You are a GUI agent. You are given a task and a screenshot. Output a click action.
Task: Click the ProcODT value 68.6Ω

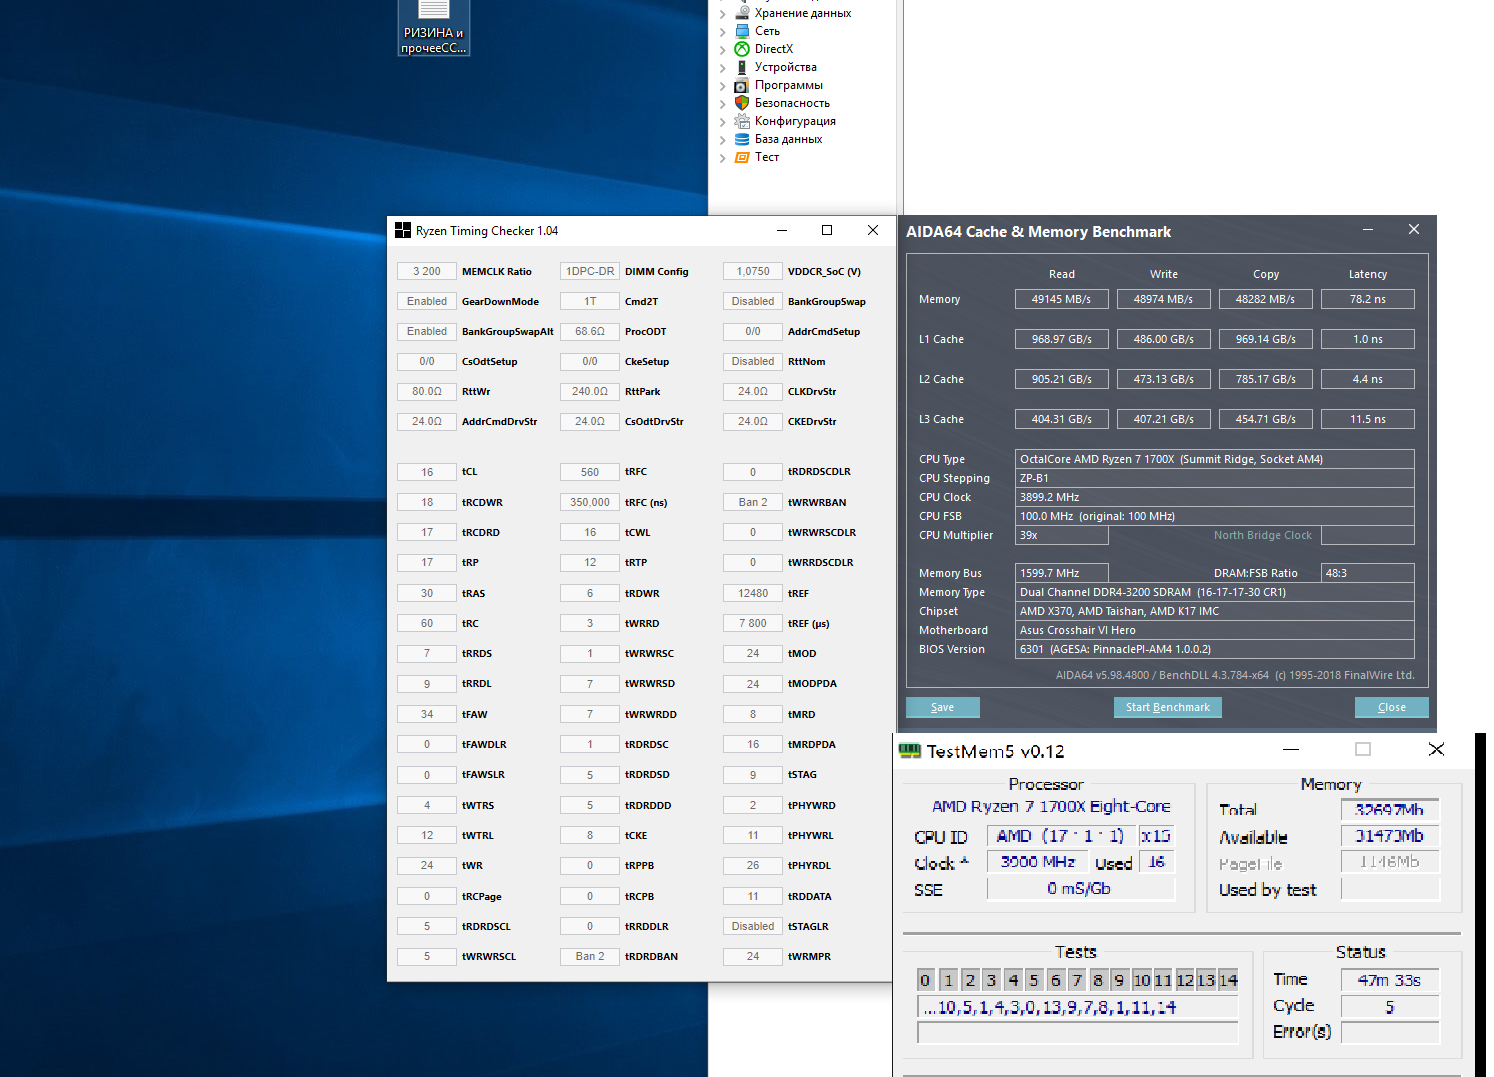(590, 331)
